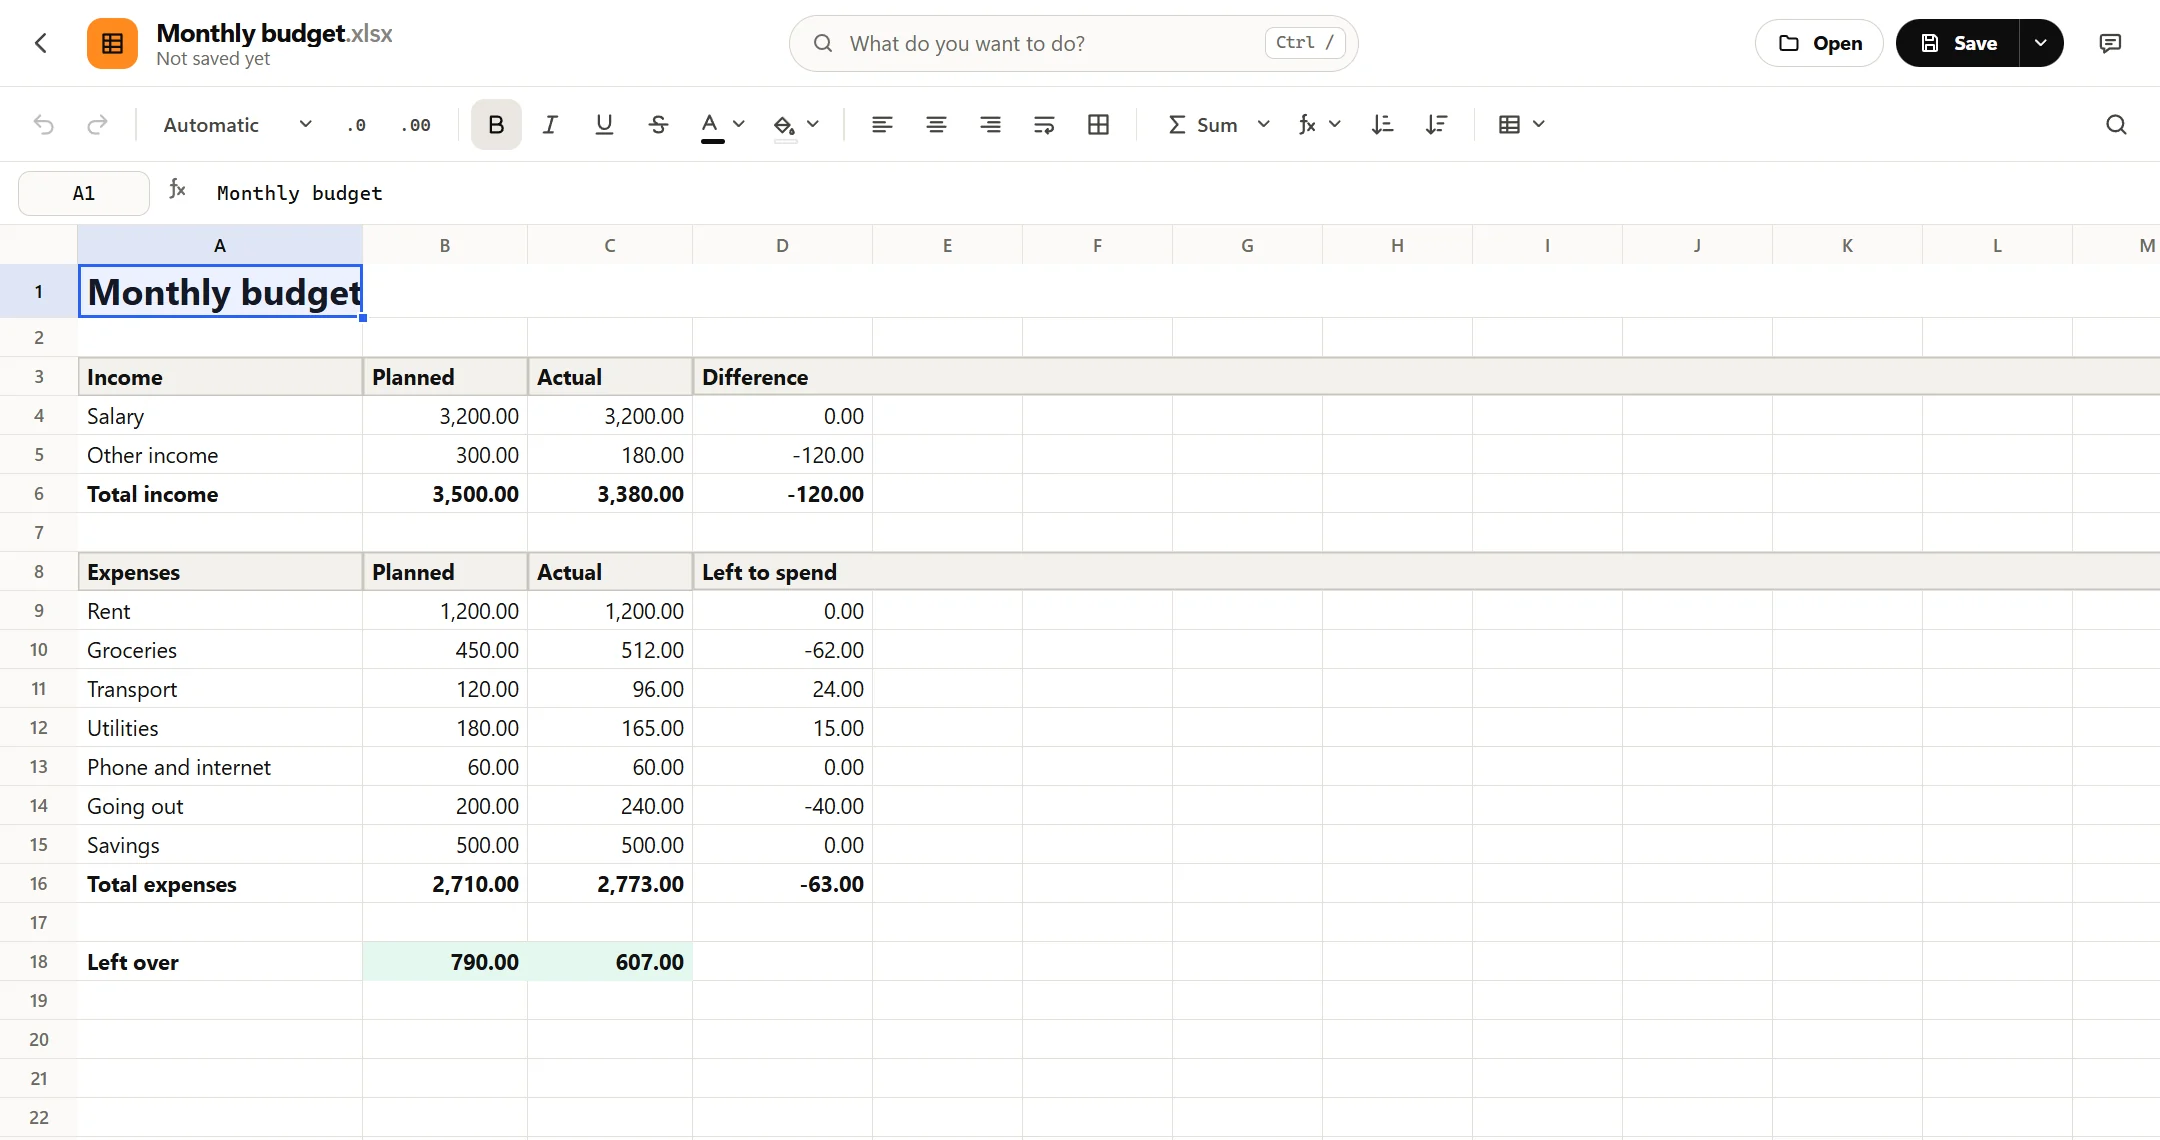
Task: Select the '512.00' groceries actual cell
Action: 610,650
